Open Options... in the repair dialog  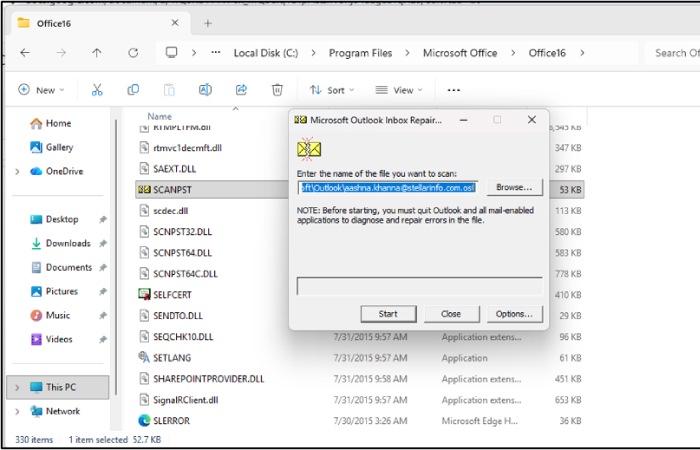coord(514,314)
